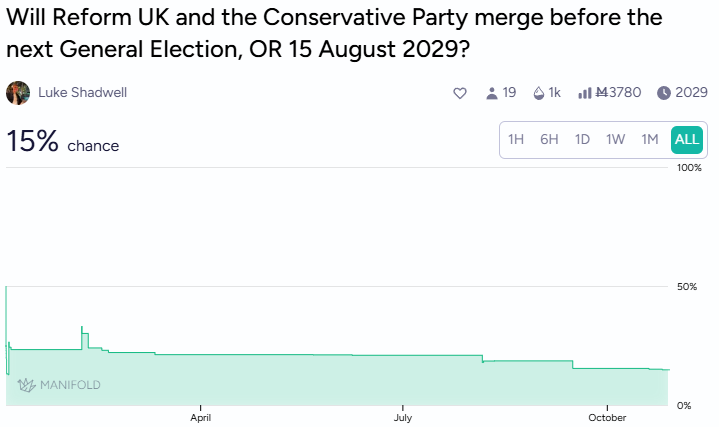
Task: Click the heart like icon
Action: 460,93
